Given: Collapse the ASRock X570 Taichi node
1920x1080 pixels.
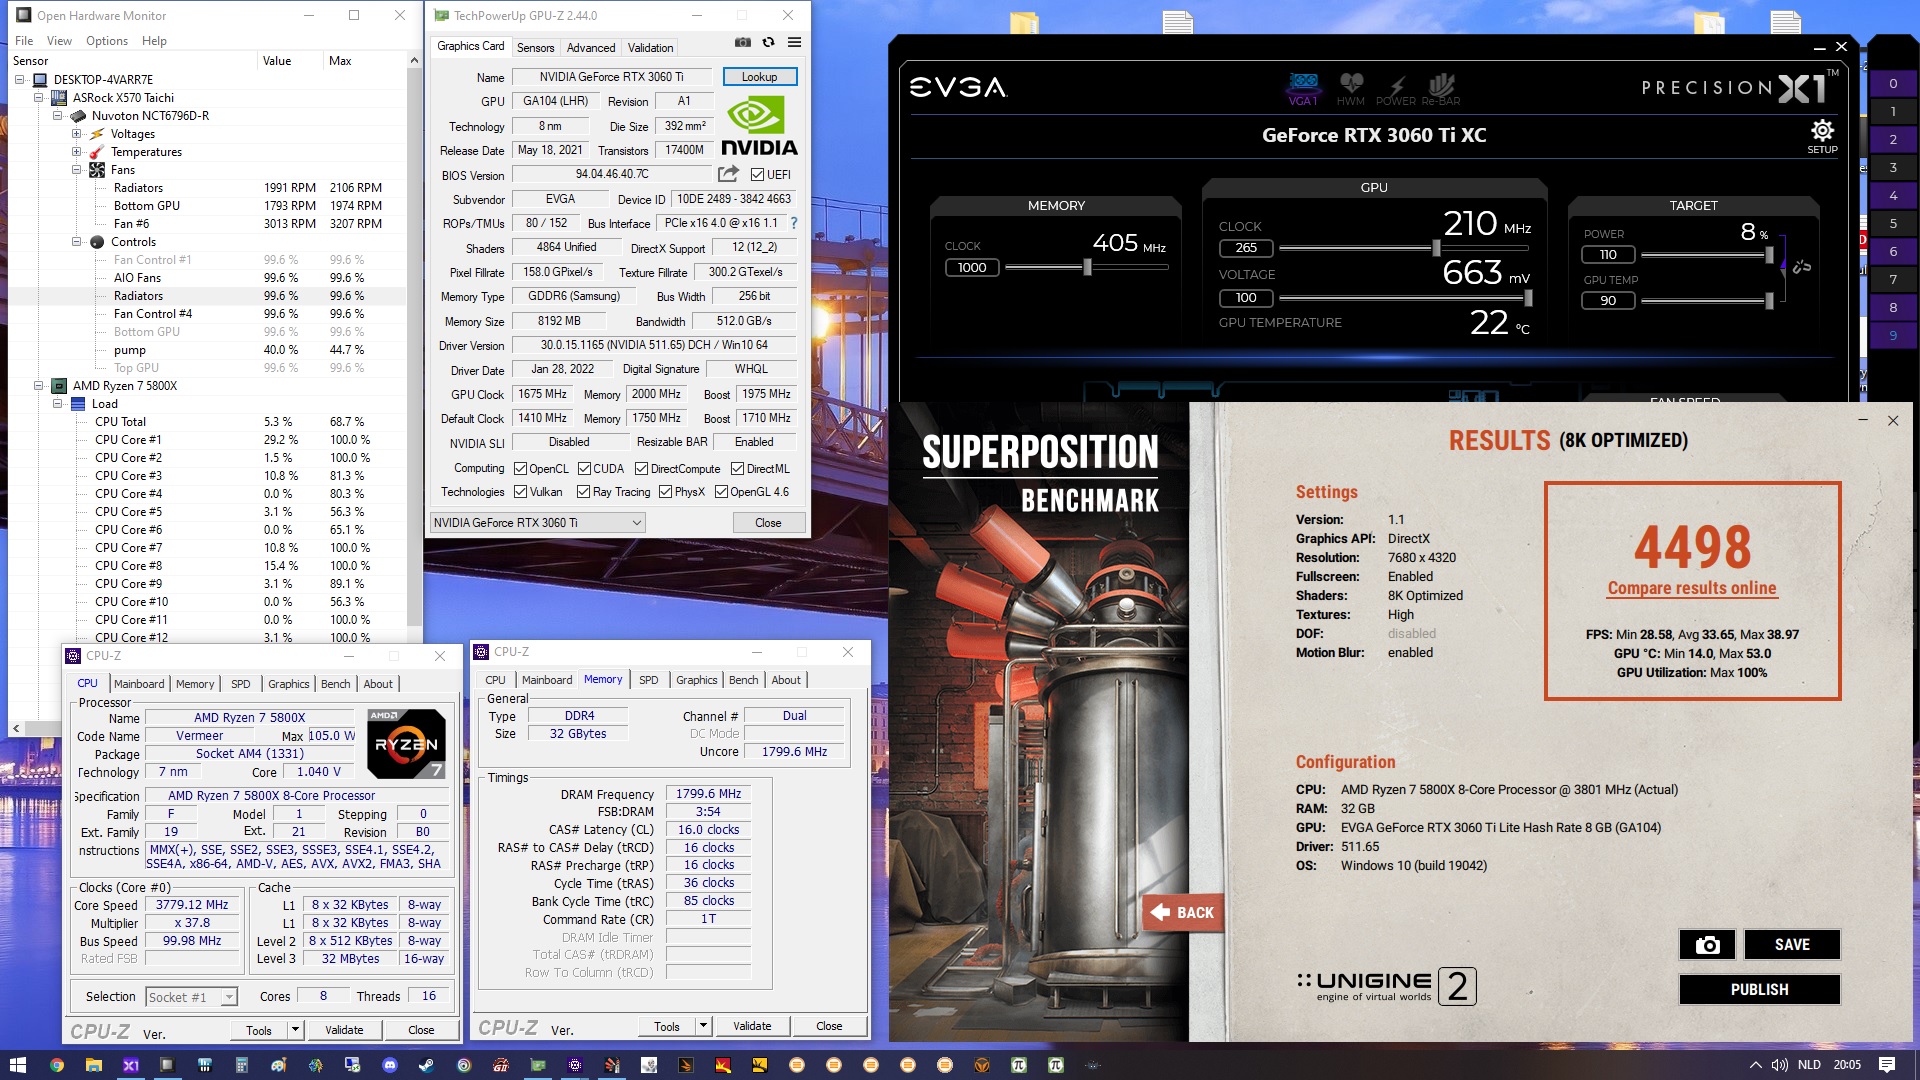Looking at the screenshot, I should point(38,98).
